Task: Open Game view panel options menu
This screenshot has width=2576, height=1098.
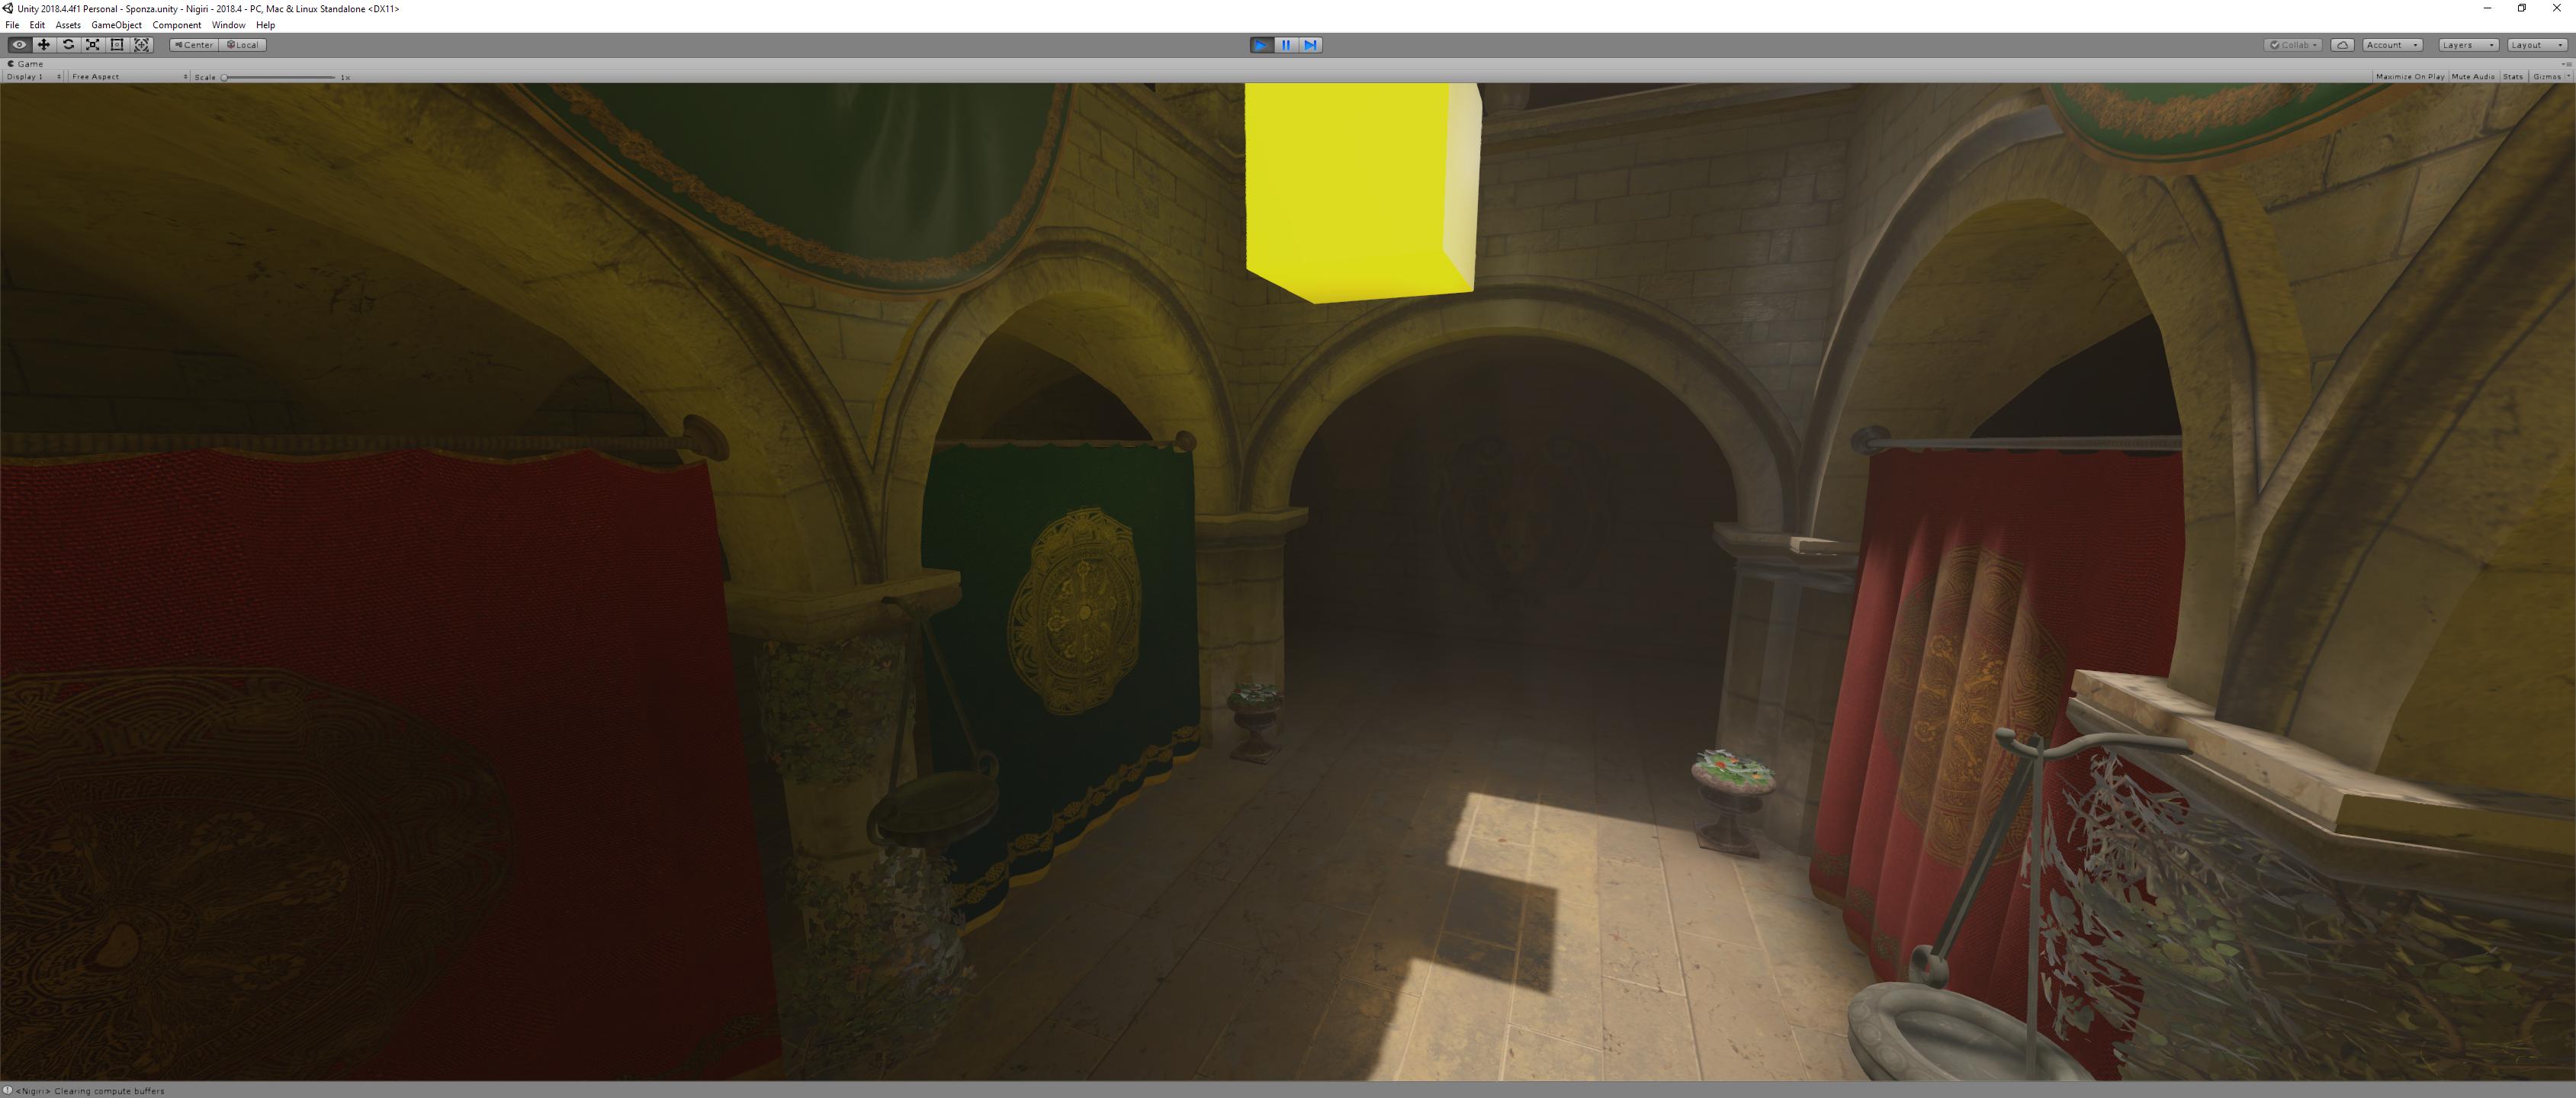Action: (x=2566, y=64)
